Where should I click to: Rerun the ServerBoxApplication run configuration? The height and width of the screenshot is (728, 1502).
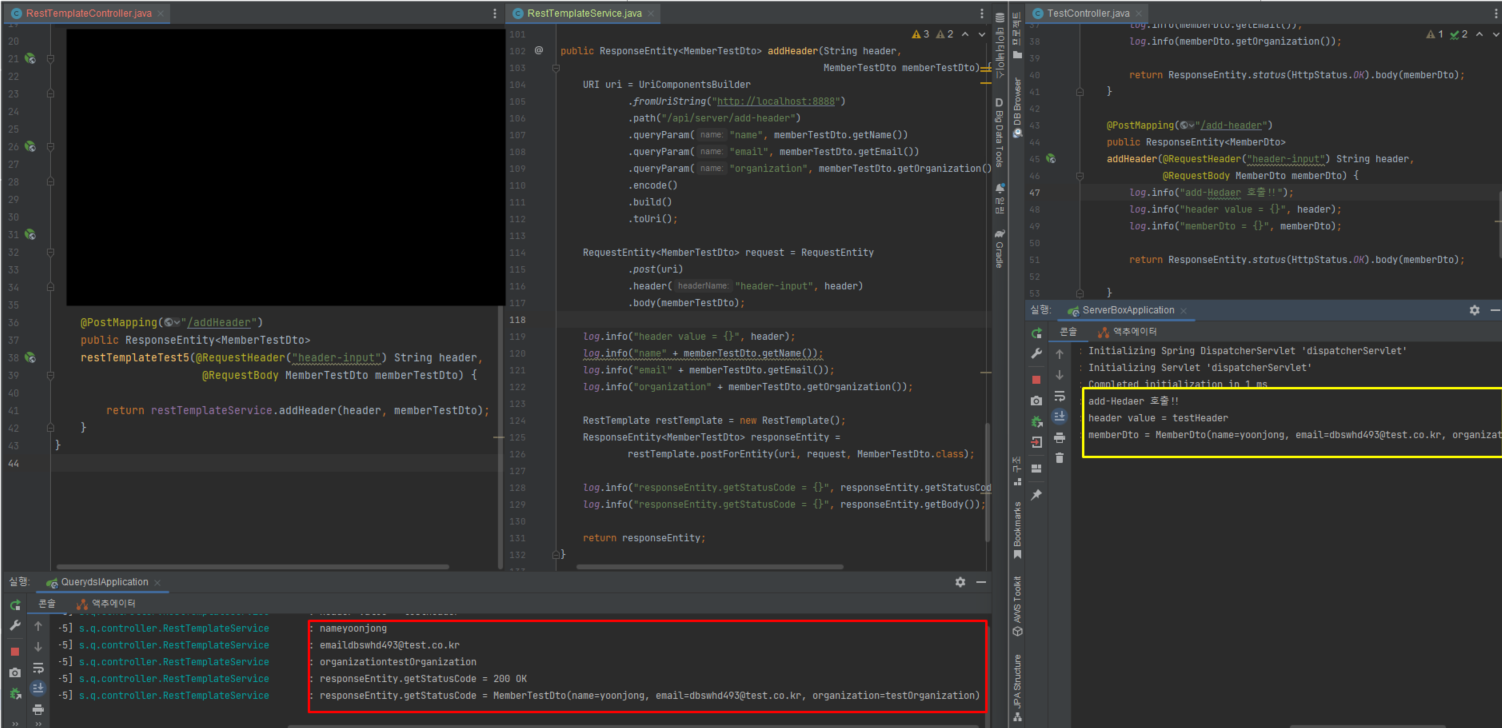pyautogui.click(x=1037, y=333)
